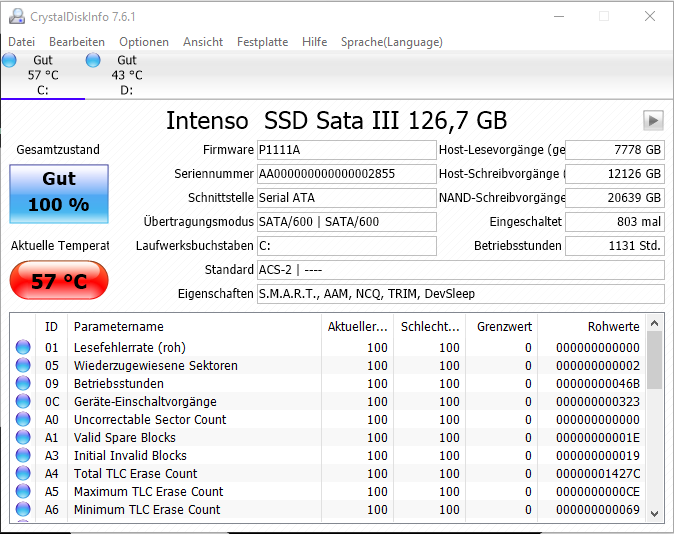Select drive C: tab showing 57 °C
Screen dimensions: 674x534
click(x=43, y=75)
